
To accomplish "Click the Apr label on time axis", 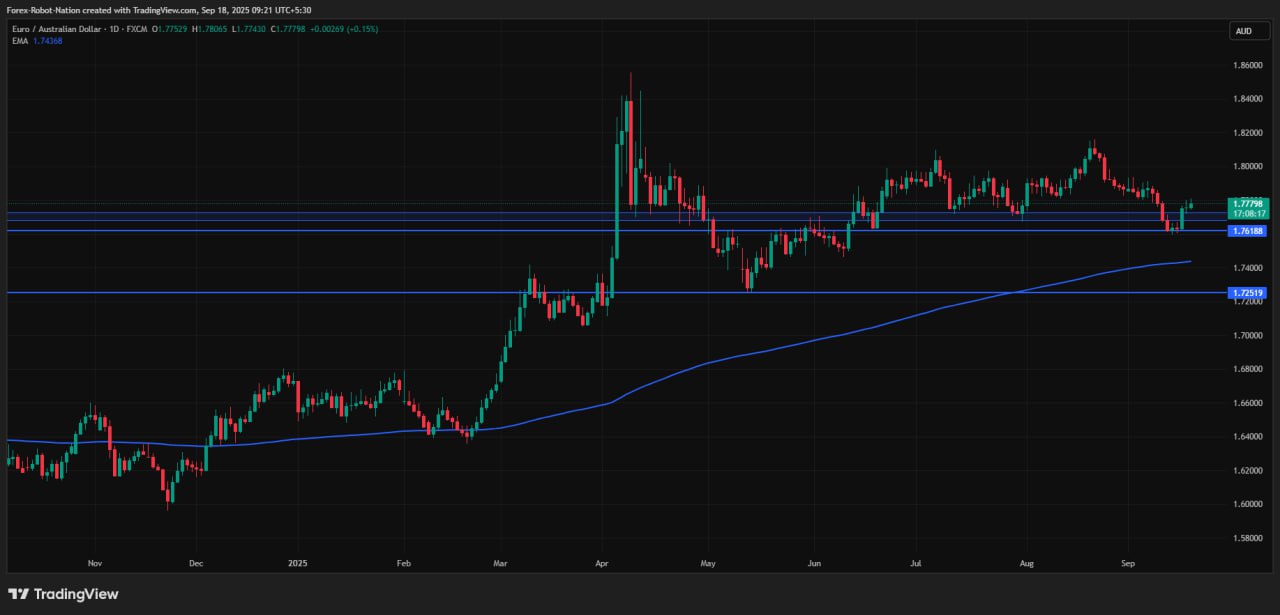I will (602, 563).
